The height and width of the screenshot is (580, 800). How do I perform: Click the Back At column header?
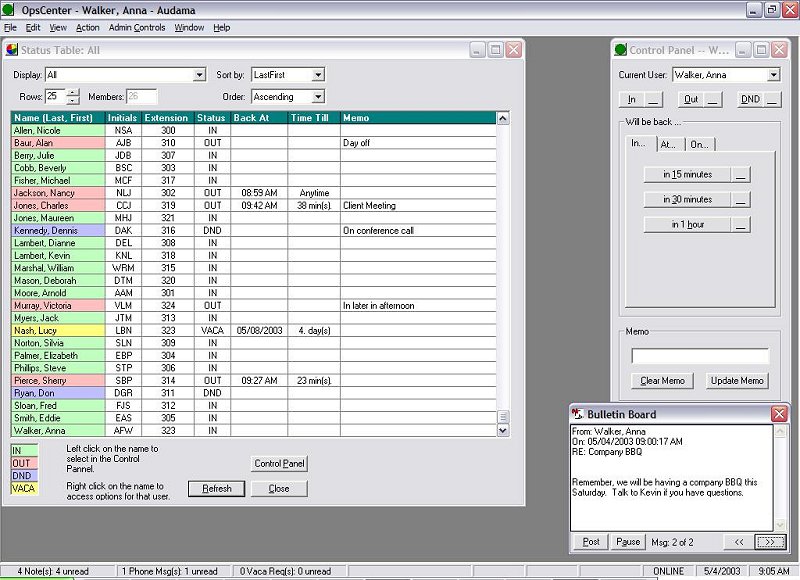pyautogui.click(x=259, y=118)
